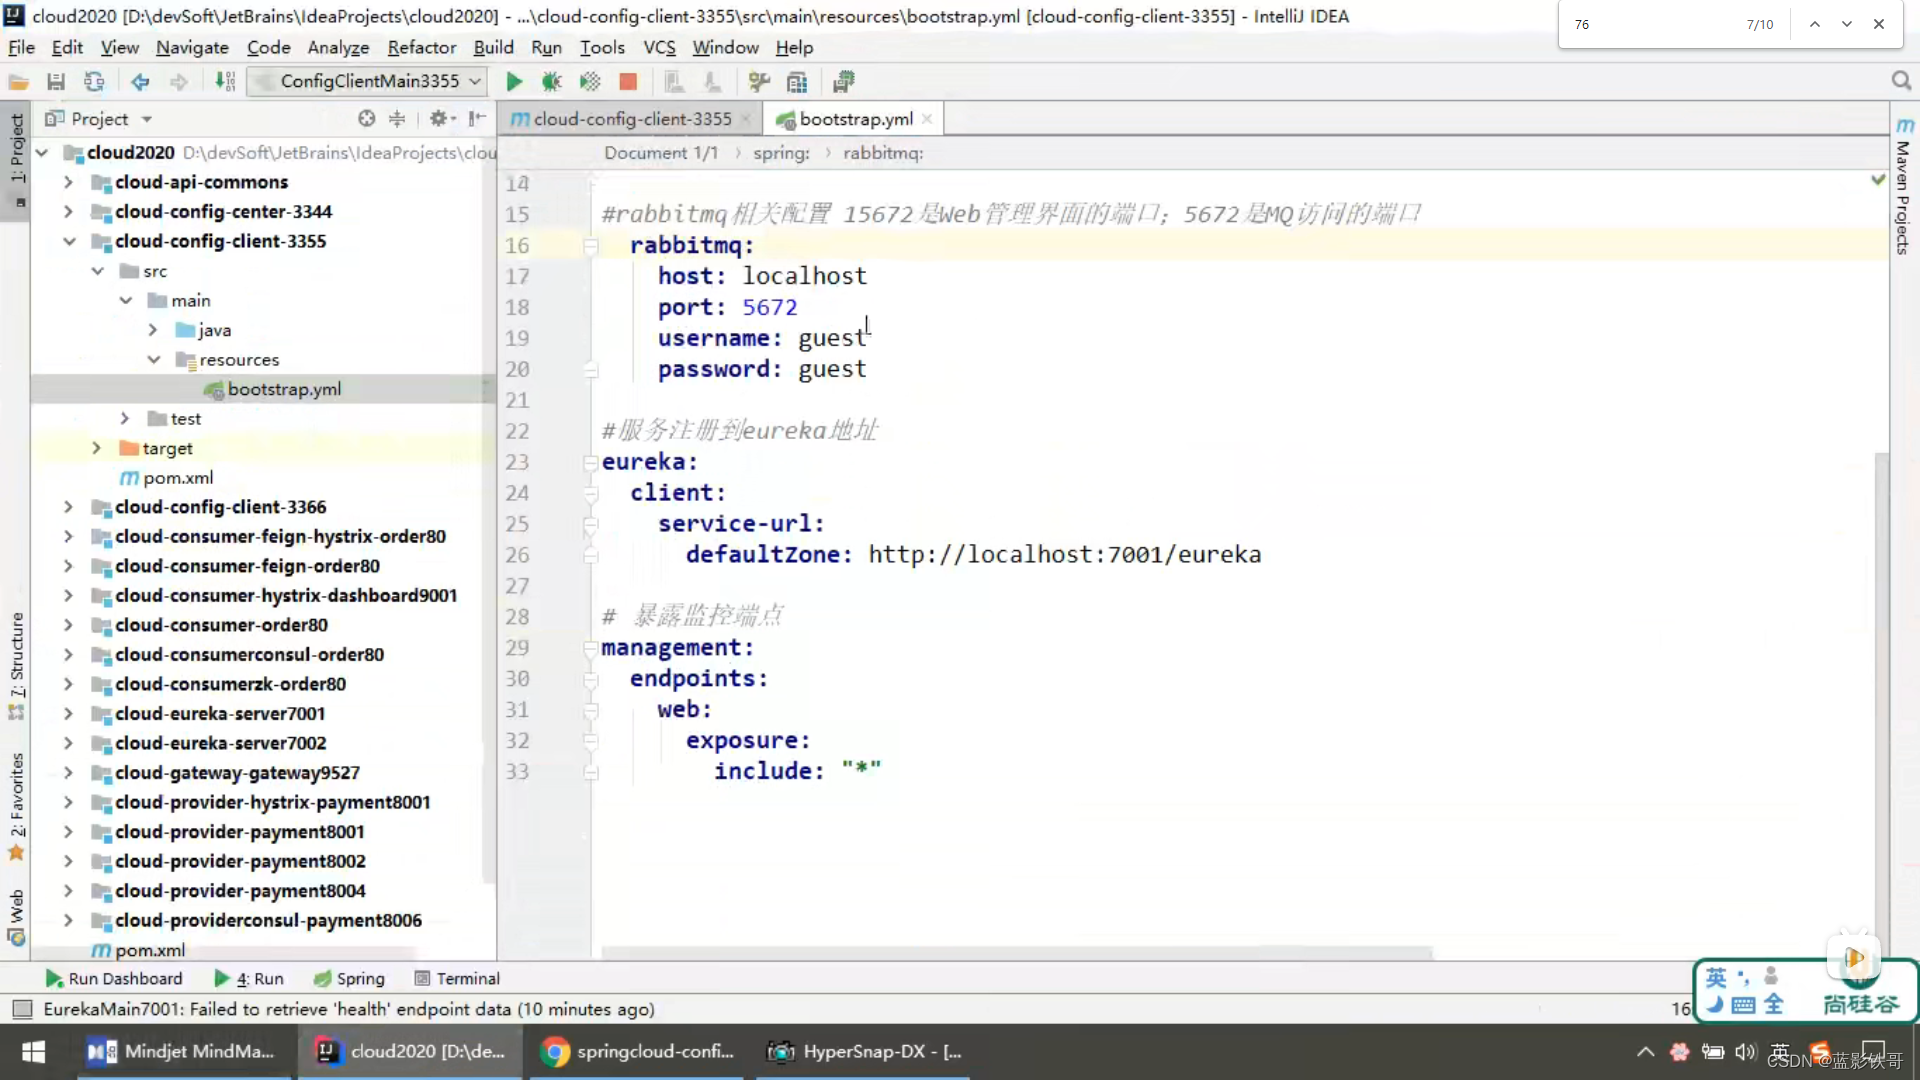This screenshot has height=1080, width=1920.
Task: Close the find bar with the X
Action: click(1879, 24)
